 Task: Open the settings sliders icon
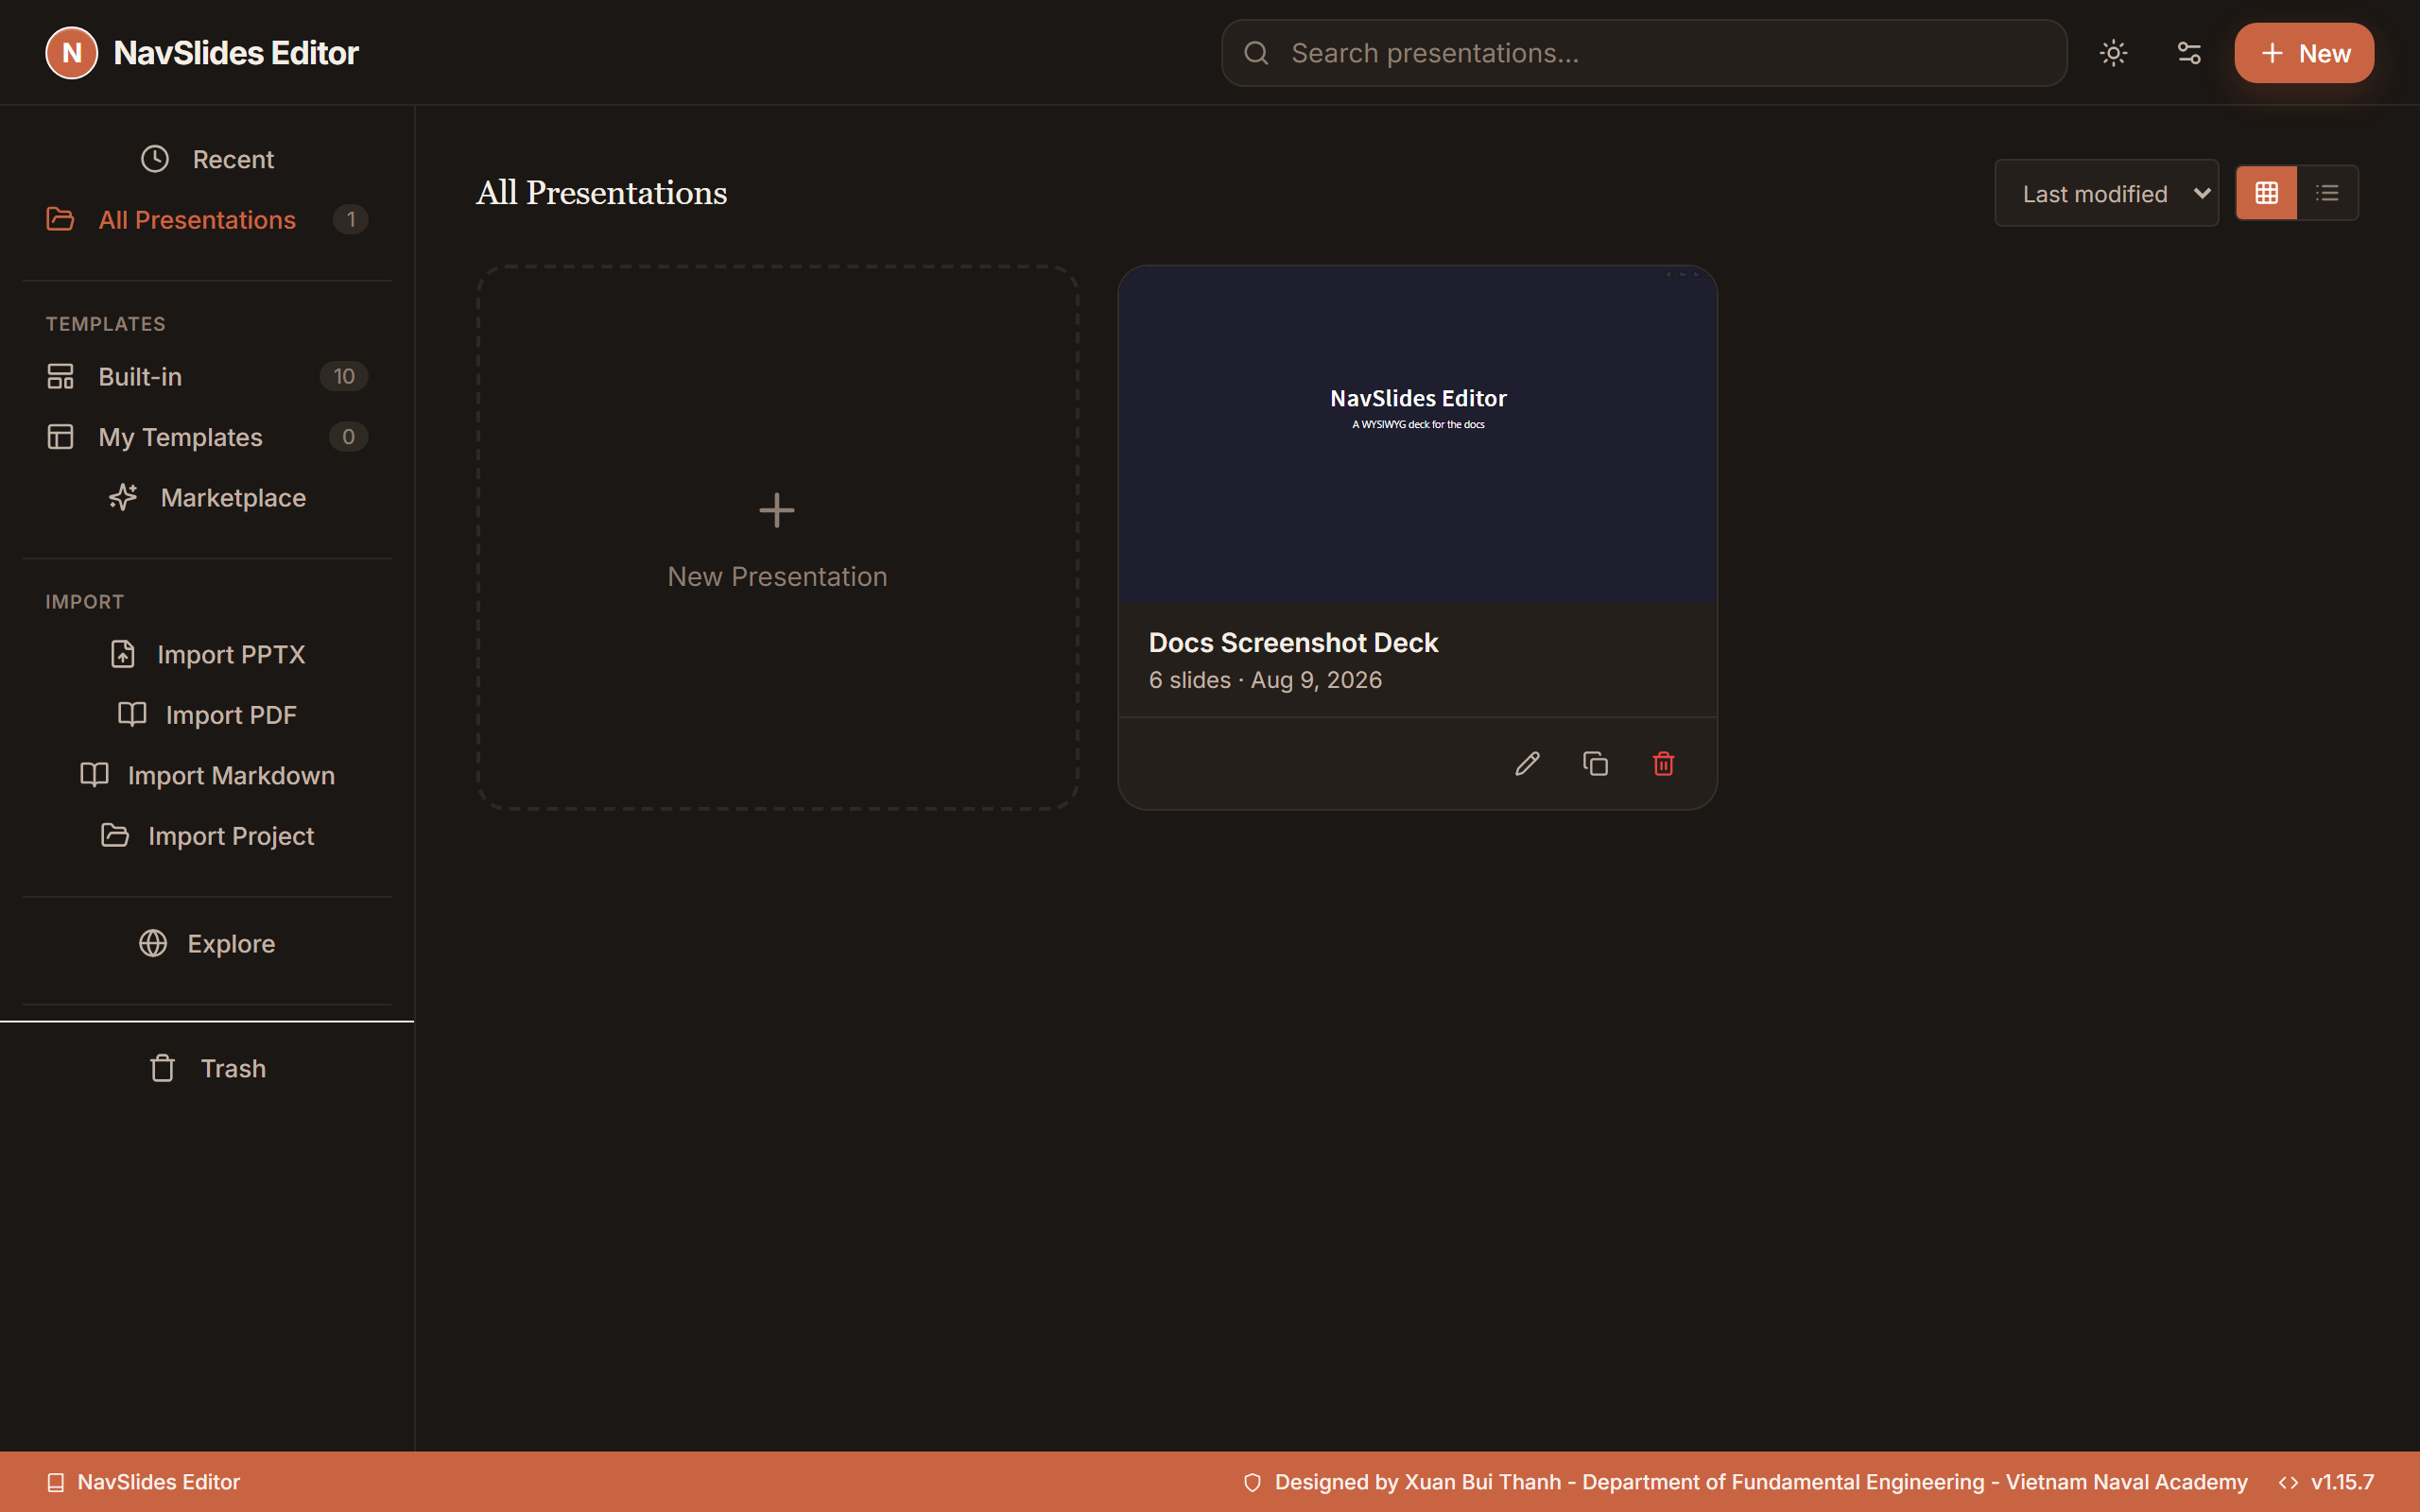pyautogui.click(x=2189, y=53)
